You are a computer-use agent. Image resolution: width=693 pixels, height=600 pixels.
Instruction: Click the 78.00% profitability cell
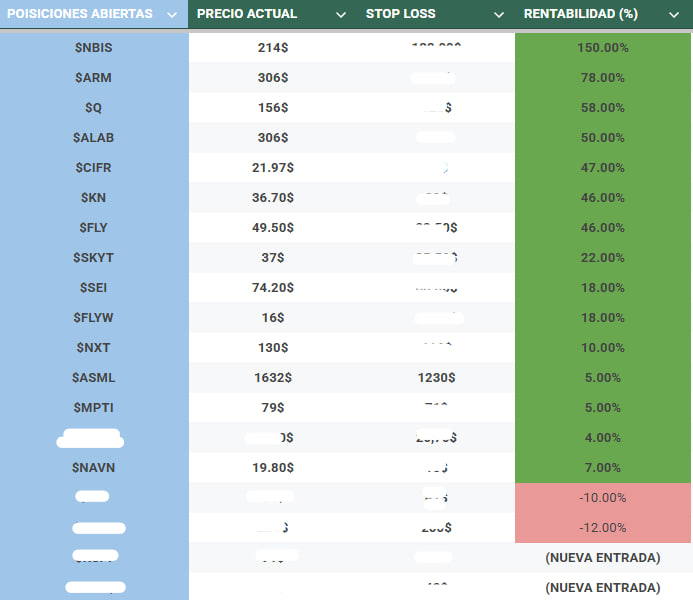tap(603, 78)
